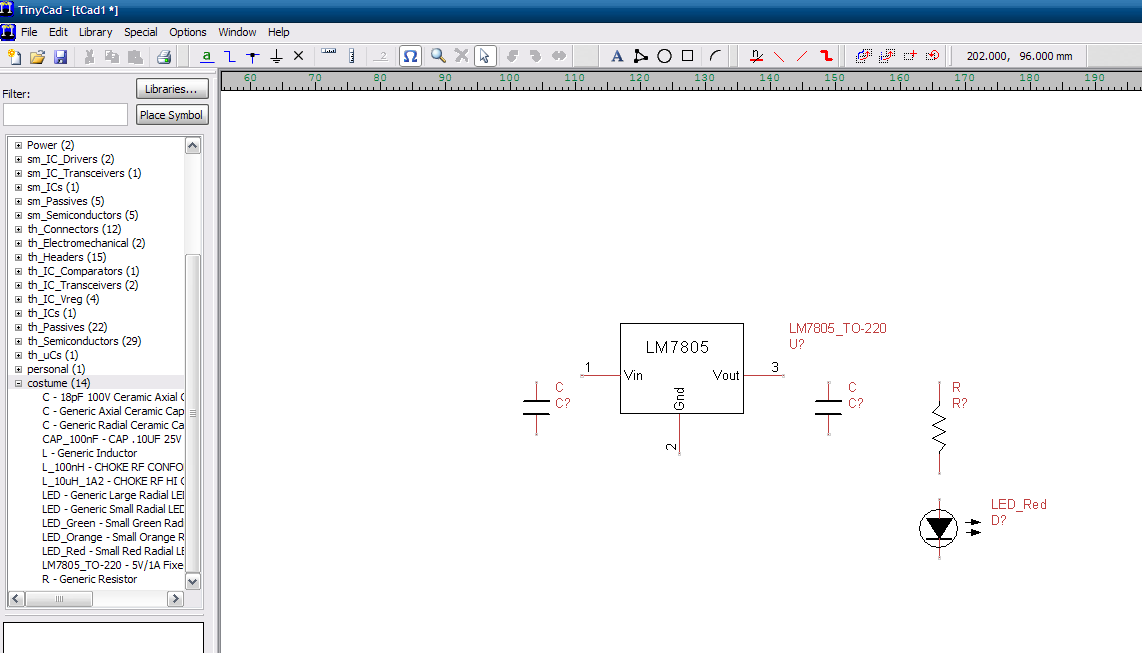Toggle the arrow select pointer tool
Image resolution: width=1142 pixels, height=653 pixels.
tap(484, 57)
